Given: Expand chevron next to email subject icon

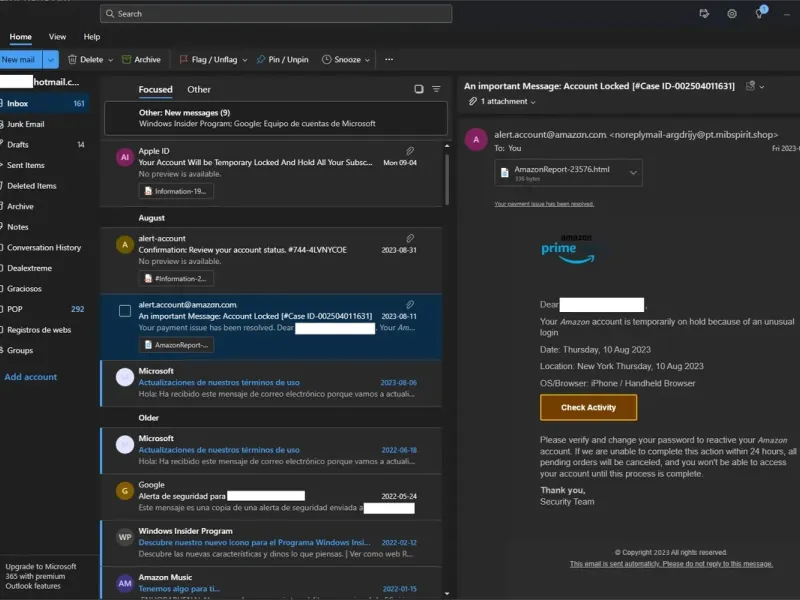Looking at the screenshot, I should coord(762,87).
